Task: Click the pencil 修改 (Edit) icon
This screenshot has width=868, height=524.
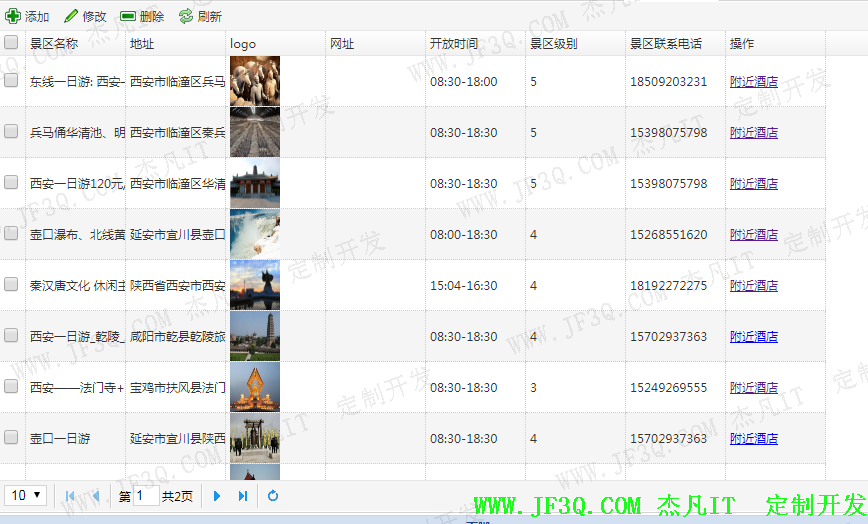Action: point(71,16)
